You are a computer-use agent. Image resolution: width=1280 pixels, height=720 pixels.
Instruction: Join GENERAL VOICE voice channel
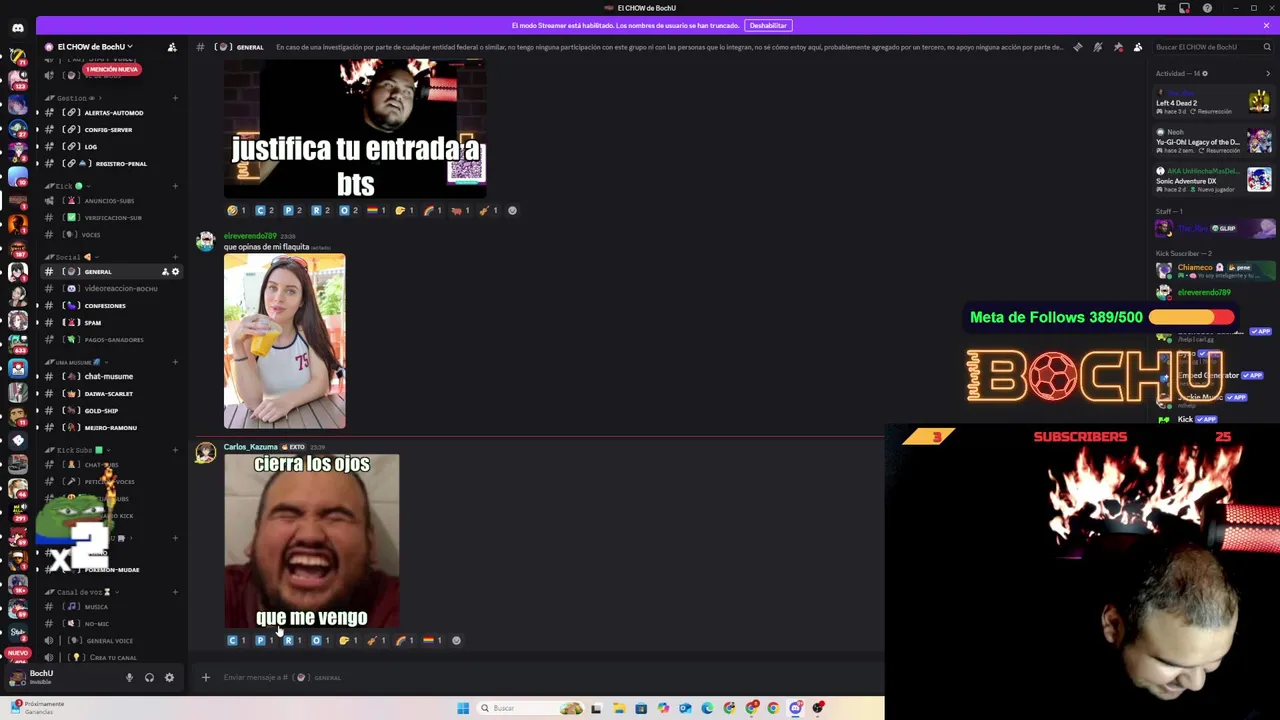pos(110,640)
